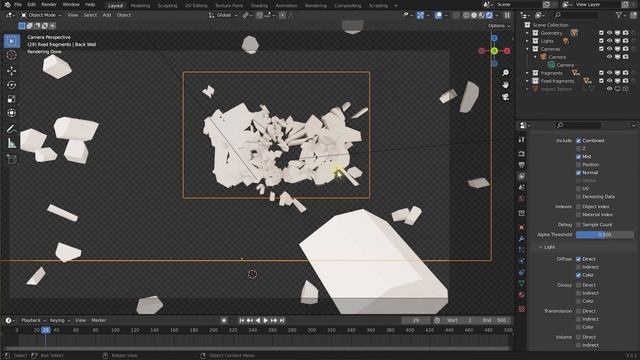Open the Scene properties tab

[521, 187]
